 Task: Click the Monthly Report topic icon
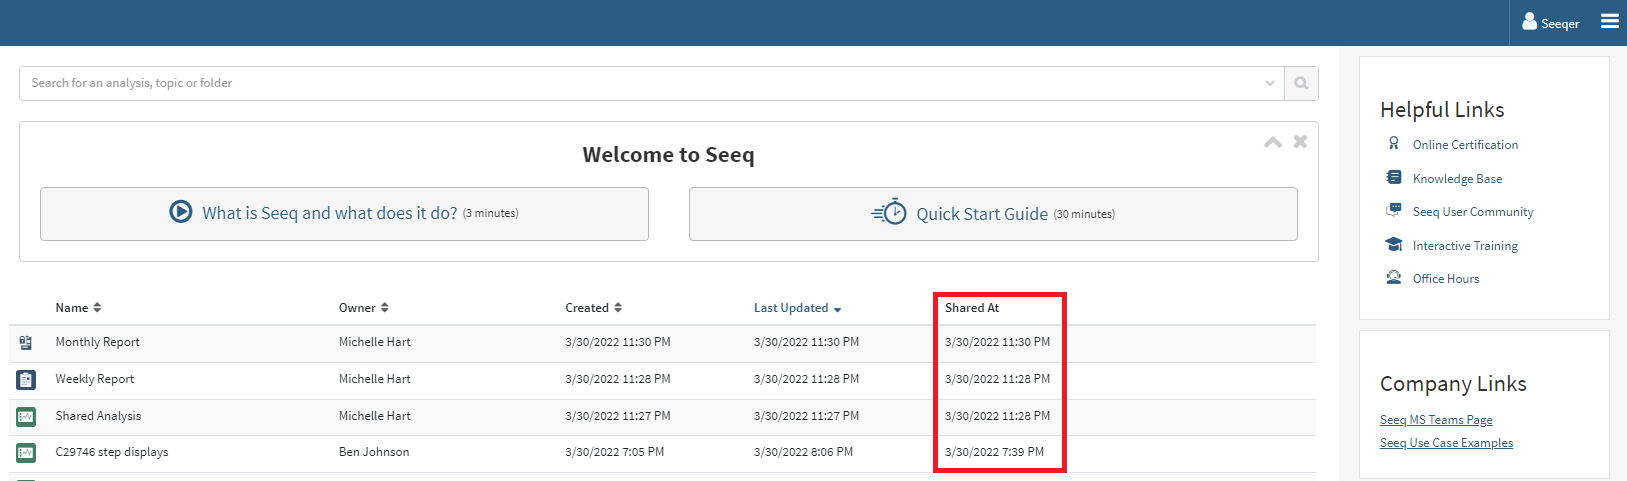[x=26, y=342]
